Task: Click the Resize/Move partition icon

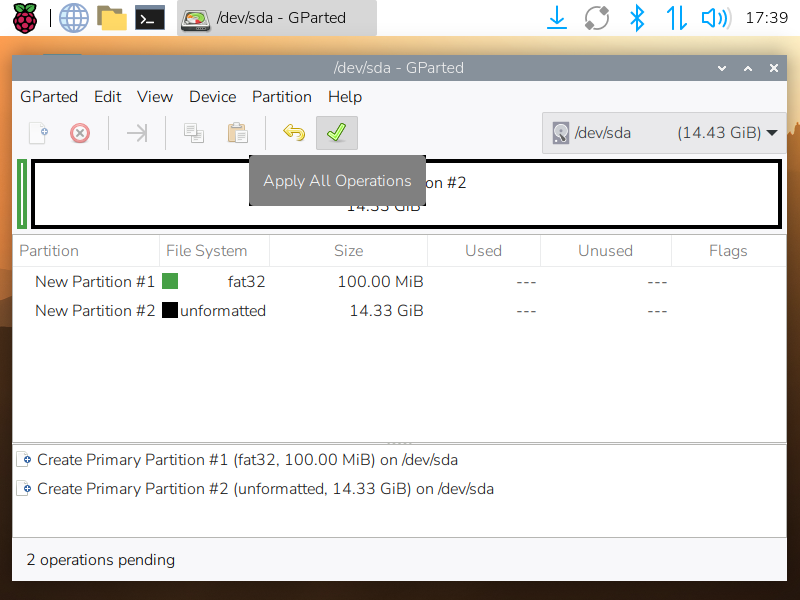Action: click(x=137, y=133)
